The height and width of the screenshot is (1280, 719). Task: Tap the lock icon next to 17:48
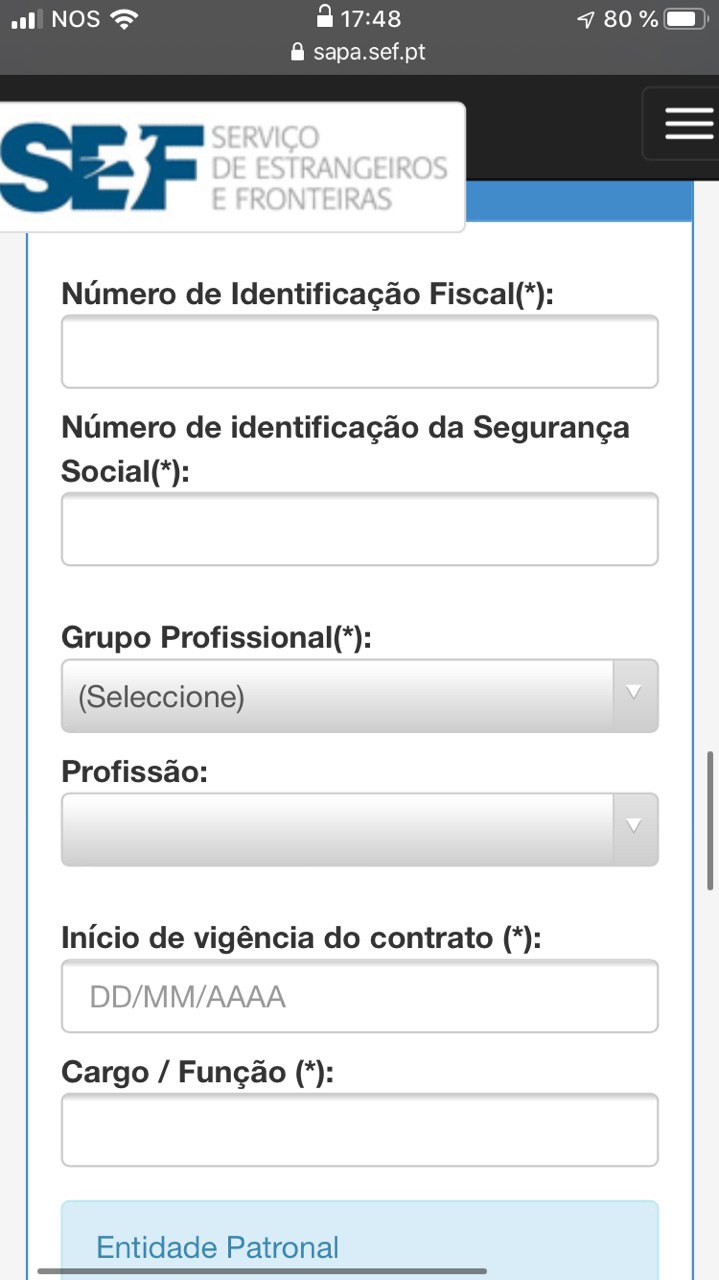[324, 16]
